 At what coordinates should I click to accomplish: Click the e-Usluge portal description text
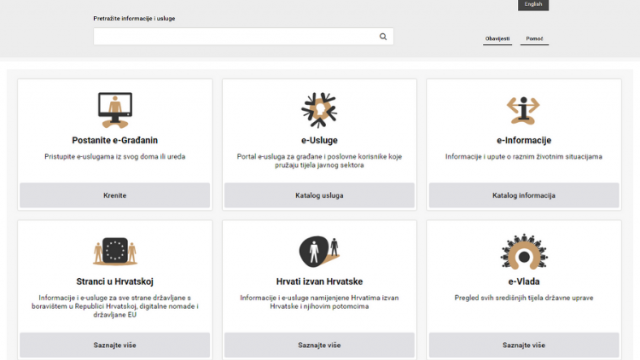pos(319,161)
